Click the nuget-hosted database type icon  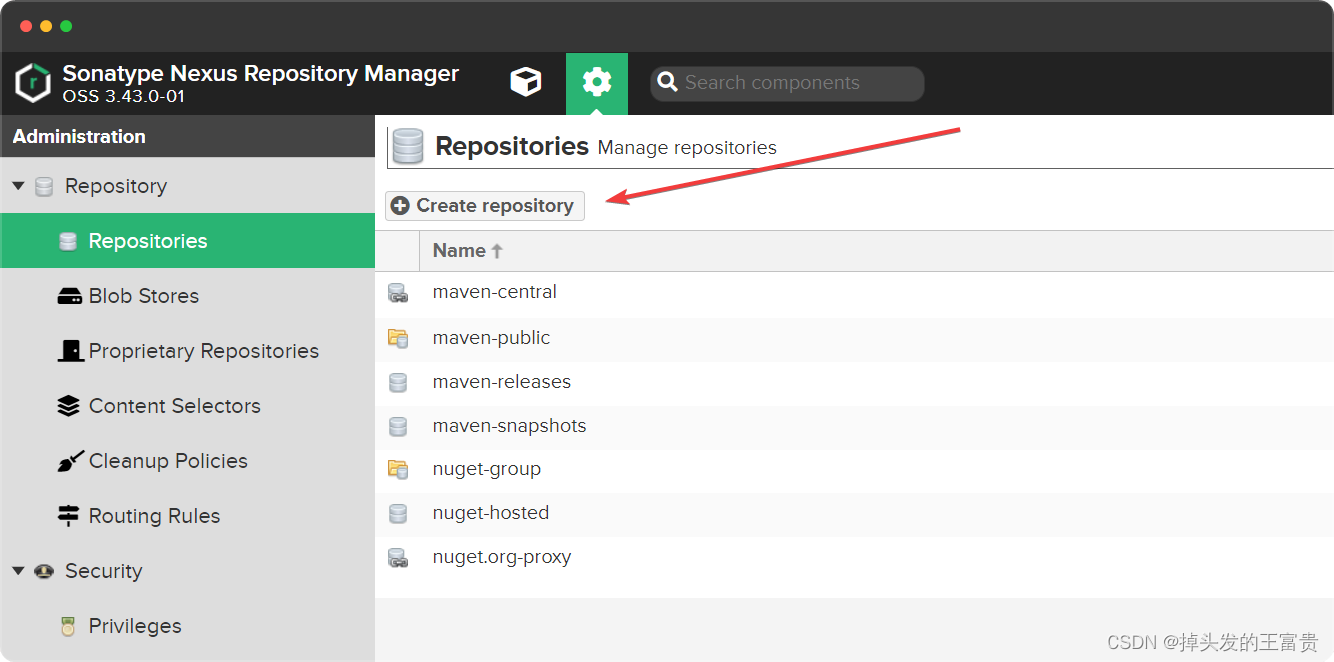[x=398, y=513]
